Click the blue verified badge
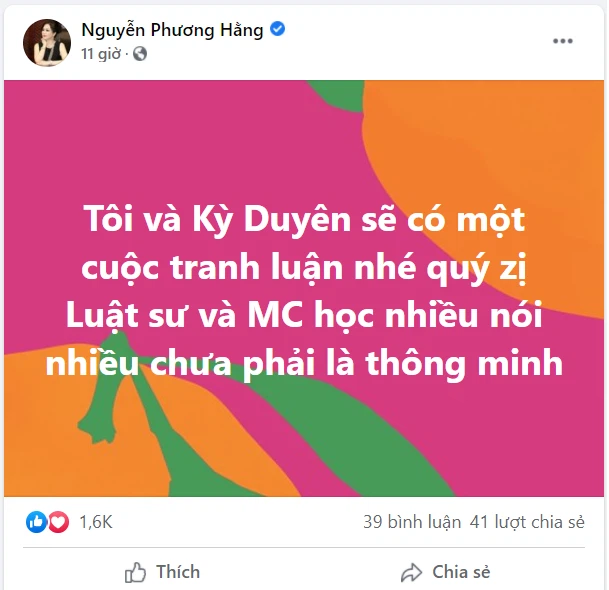 click(277, 29)
